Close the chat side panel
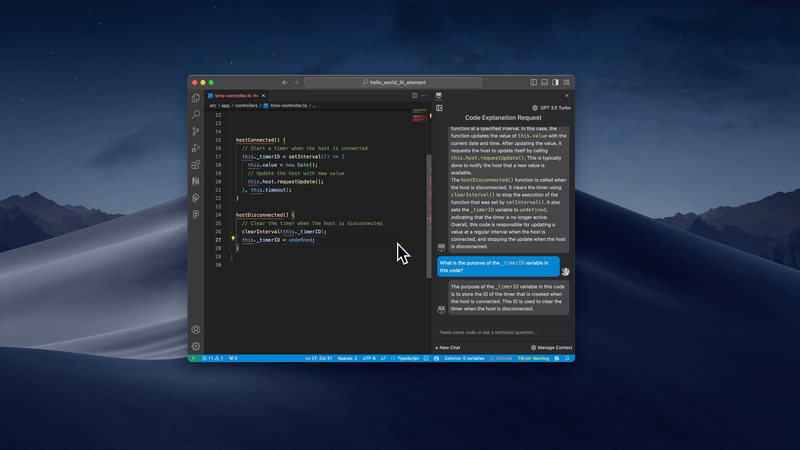 (x=567, y=95)
